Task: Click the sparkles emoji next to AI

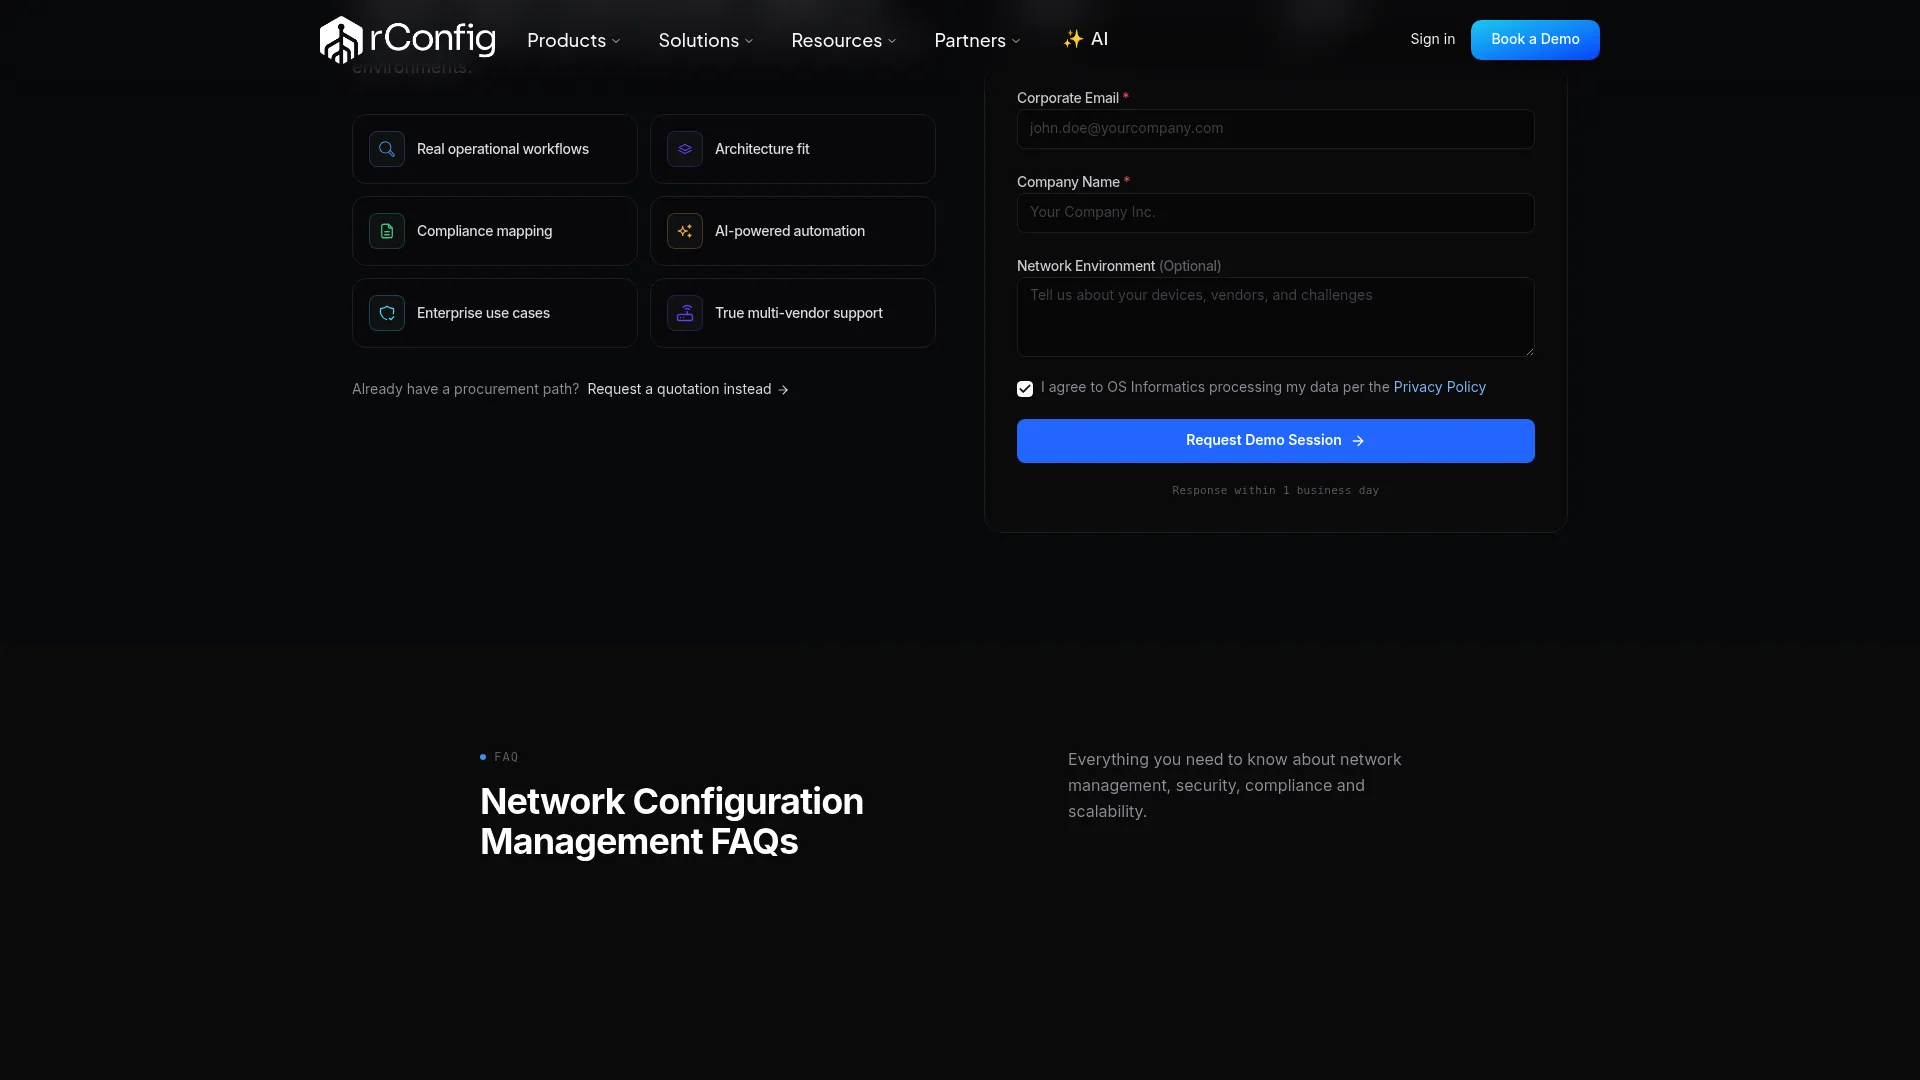Action: pos(1073,39)
